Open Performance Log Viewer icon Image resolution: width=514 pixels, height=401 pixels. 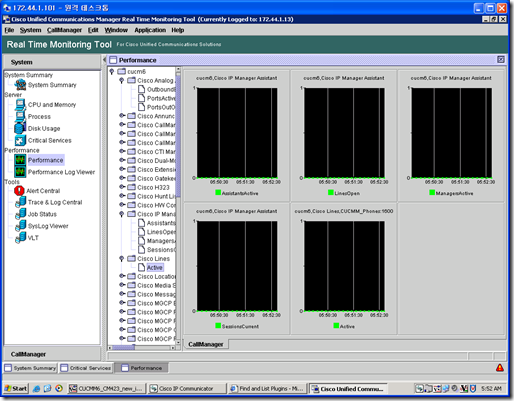point(20,172)
